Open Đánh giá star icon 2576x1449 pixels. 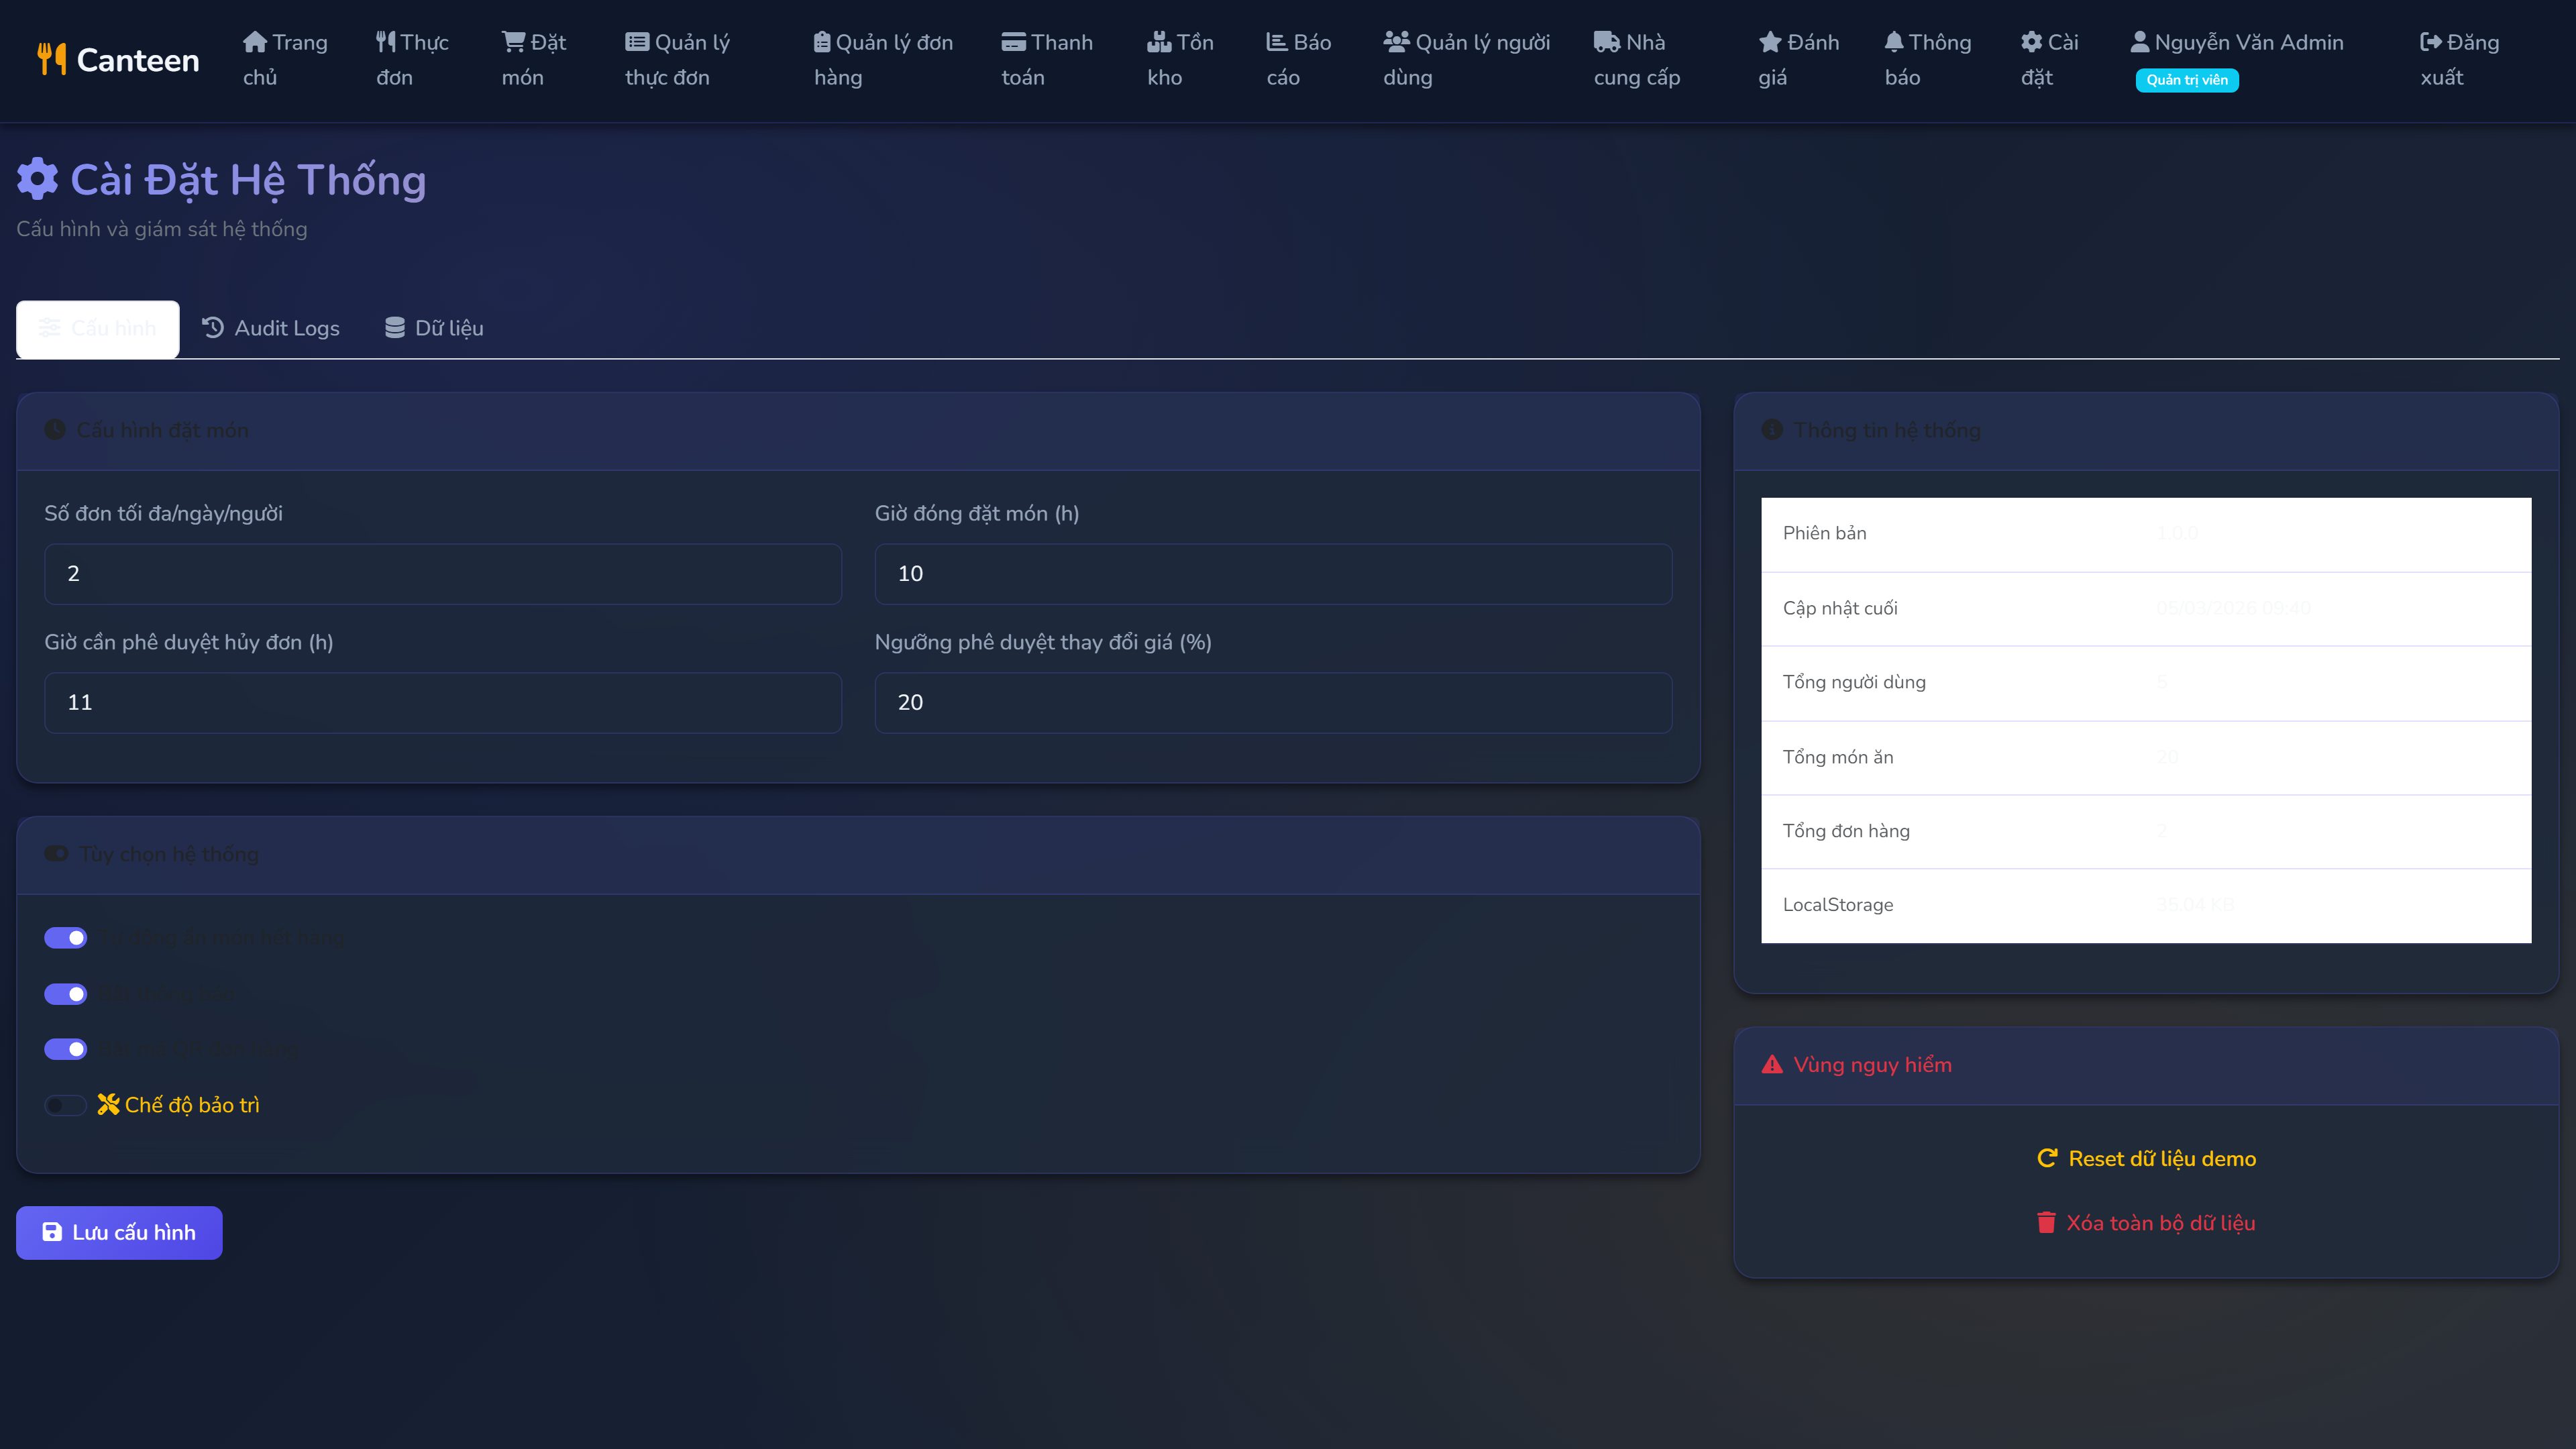point(1770,42)
